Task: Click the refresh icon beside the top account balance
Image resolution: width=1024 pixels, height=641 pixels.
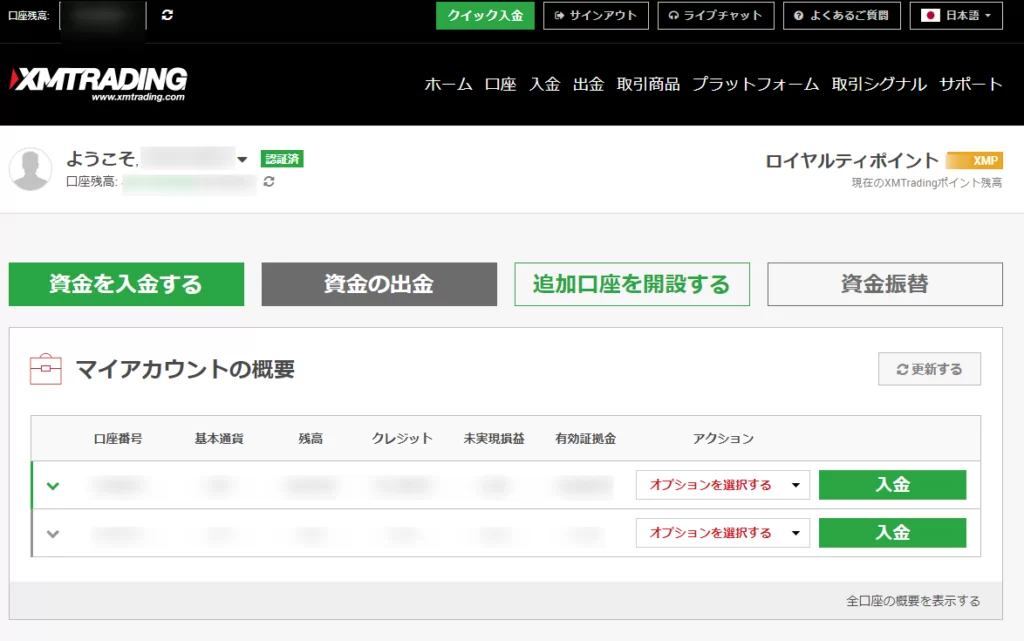Action: coord(167,15)
